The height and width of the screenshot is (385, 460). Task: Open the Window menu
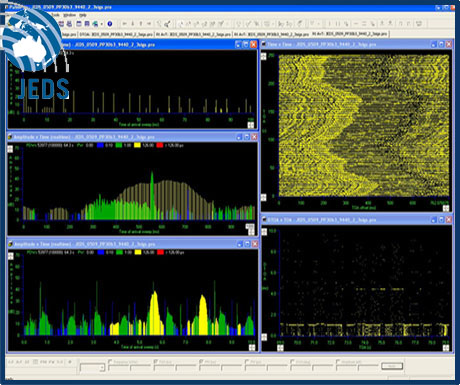pyautogui.click(x=69, y=15)
